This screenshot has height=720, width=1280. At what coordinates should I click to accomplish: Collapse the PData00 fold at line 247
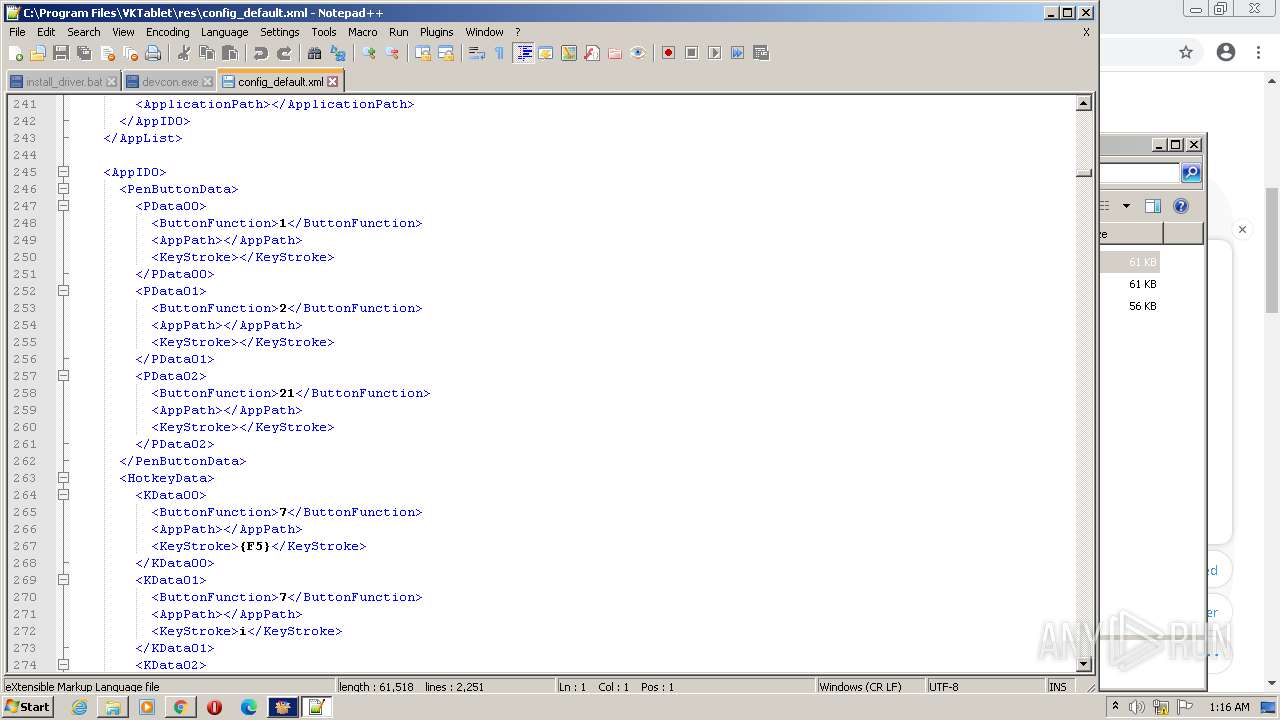[63, 206]
